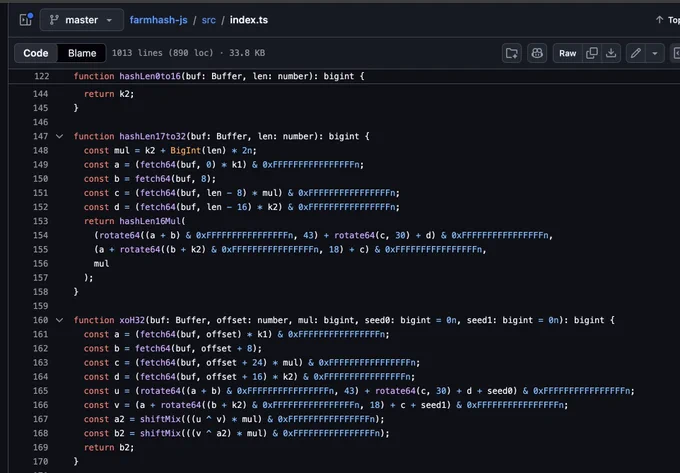Switch to the Code view tab

pos(36,53)
